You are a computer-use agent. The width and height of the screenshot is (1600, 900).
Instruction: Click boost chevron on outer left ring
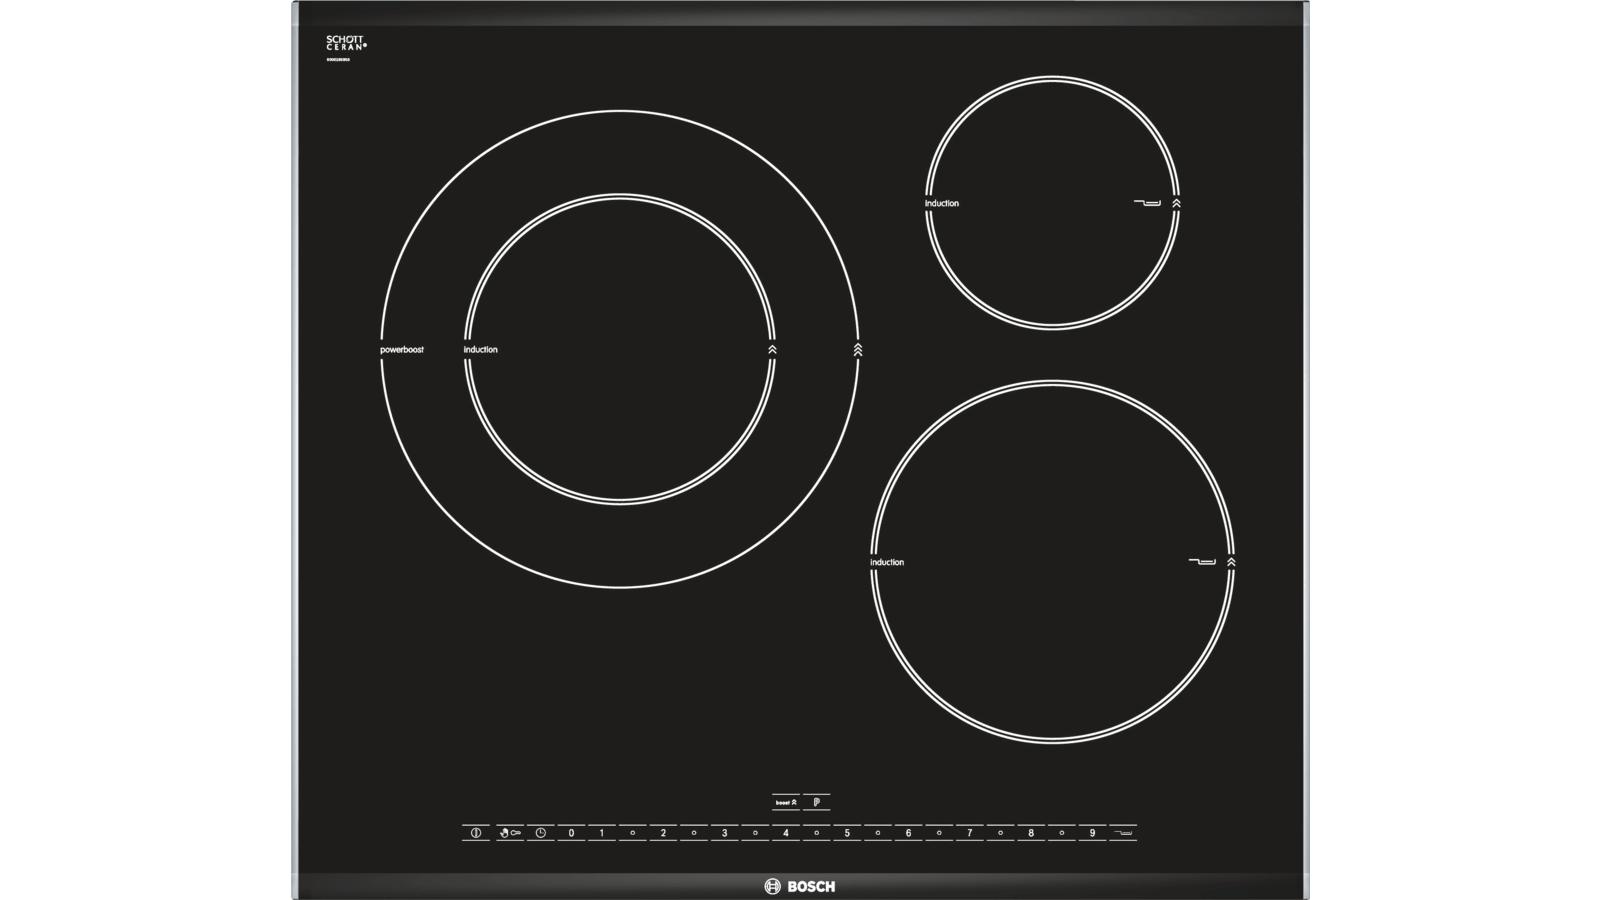(x=858, y=350)
